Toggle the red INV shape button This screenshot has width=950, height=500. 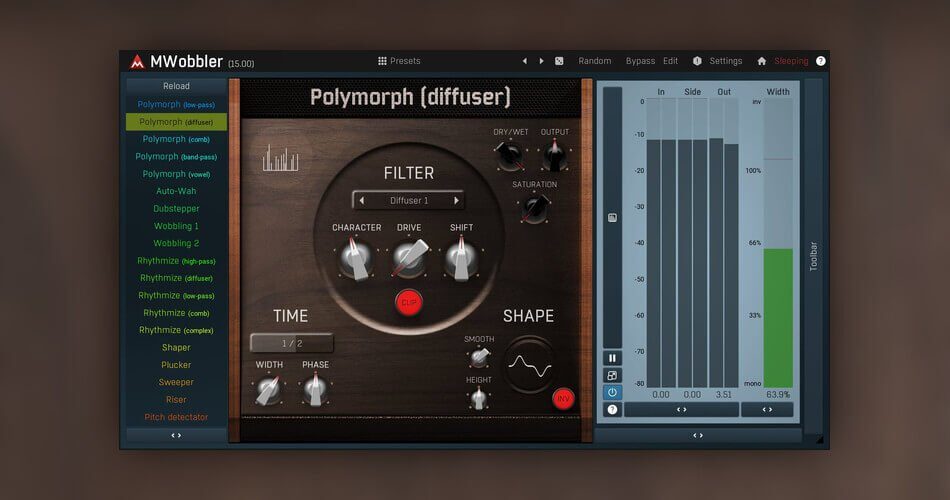[x=563, y=398]
